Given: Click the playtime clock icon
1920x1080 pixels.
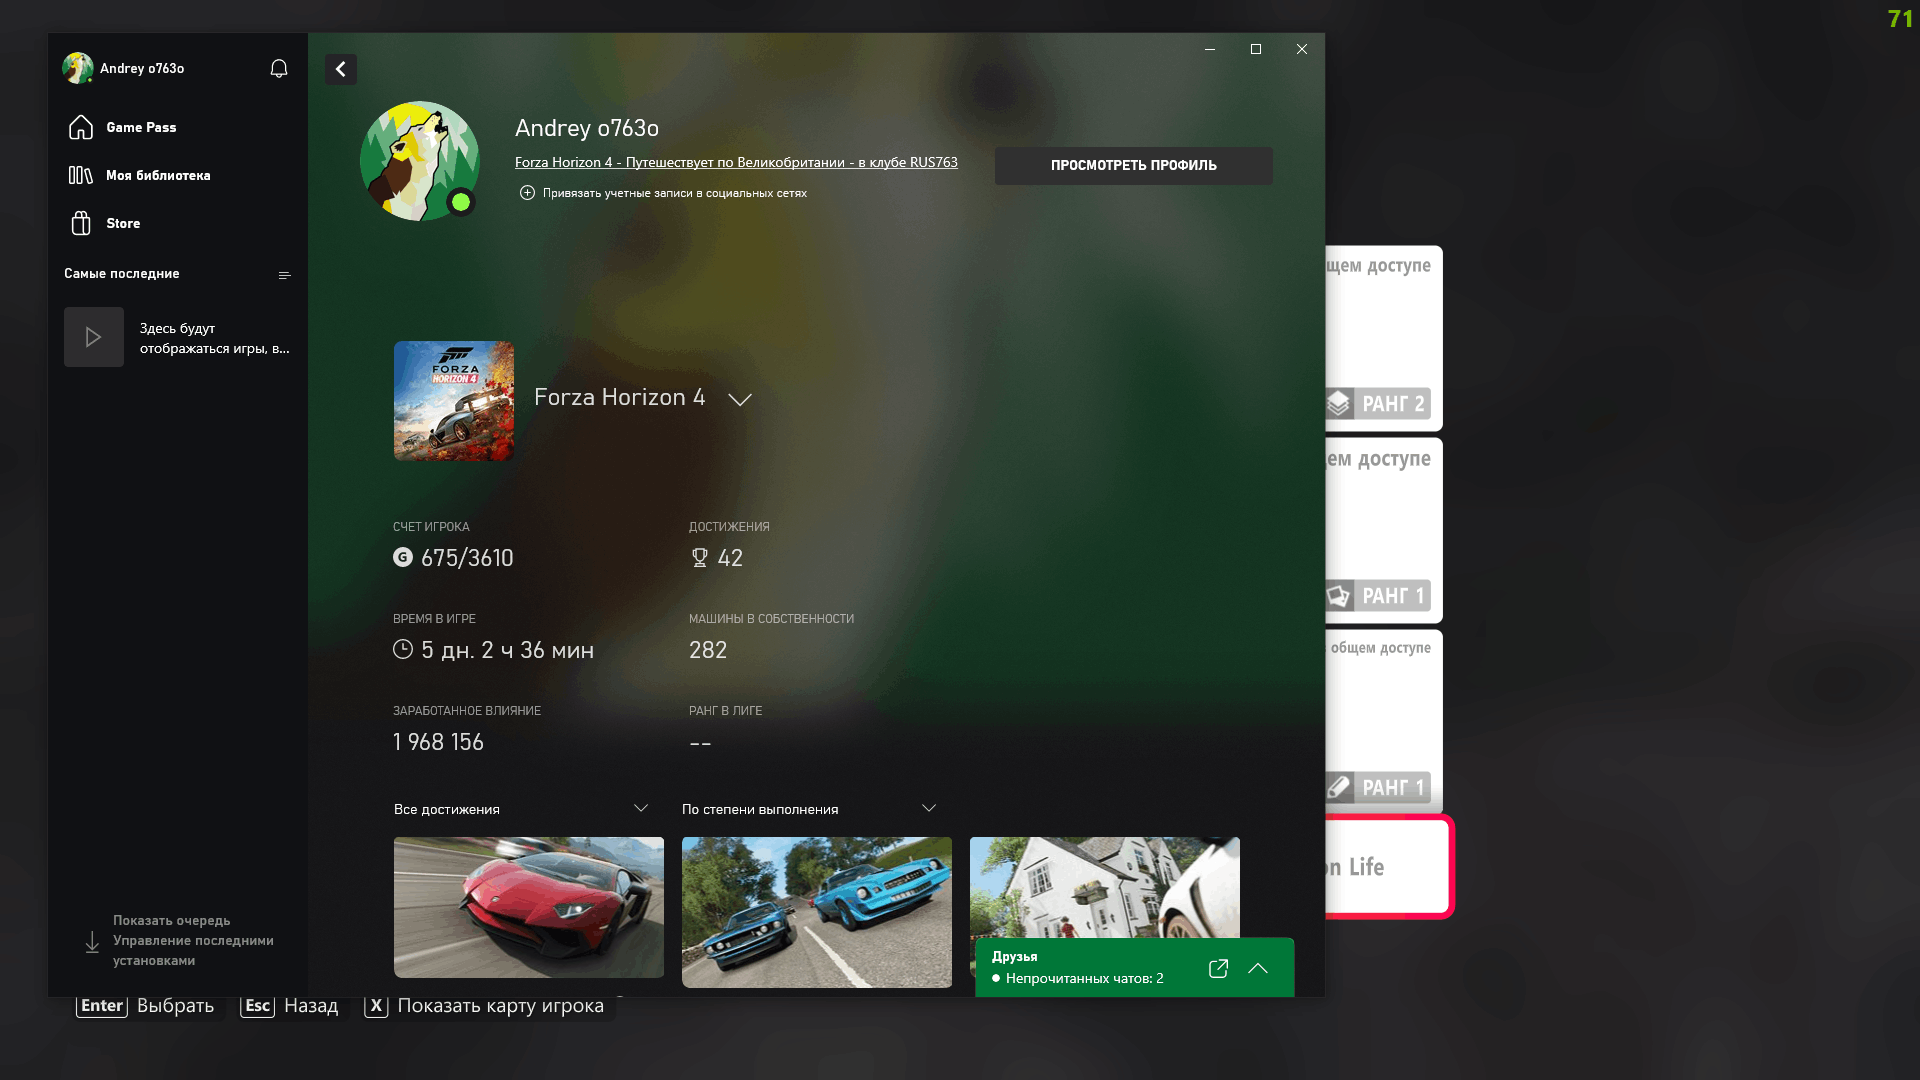Looking at the screenshot, I should tap(403, 649).
